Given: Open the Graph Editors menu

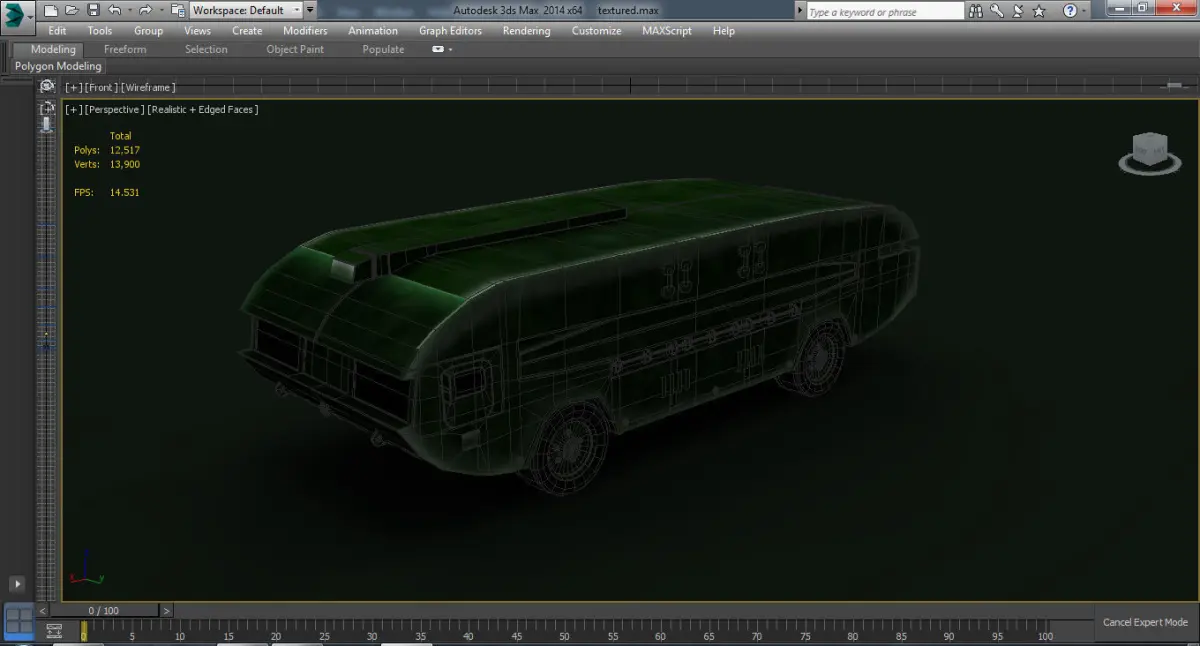Looking at the screenshot, I should coord(450,31).
